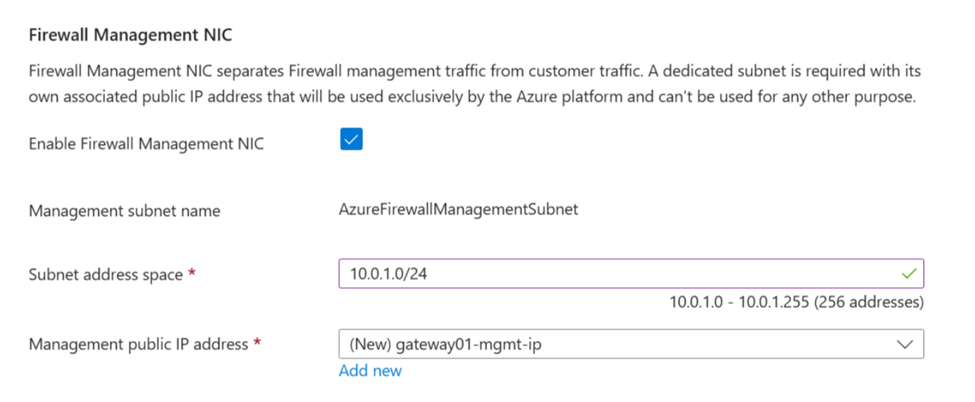
Task: Select the AzureFirewallManagementSubnet name text
Action: (x=458, y=210)
